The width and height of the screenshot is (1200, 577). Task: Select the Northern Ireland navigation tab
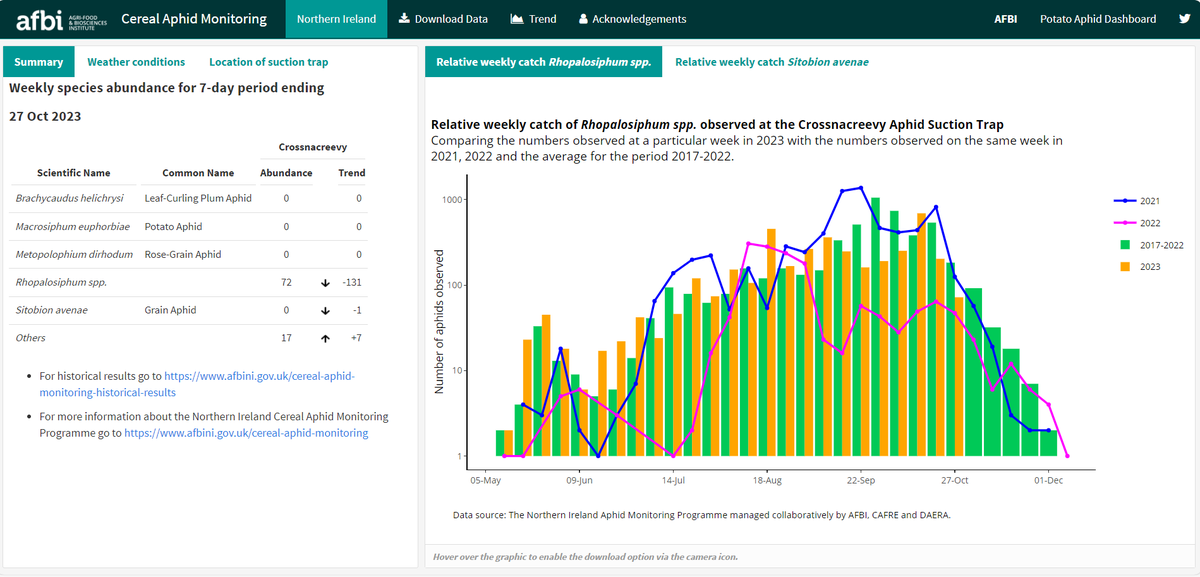coord(336,18)
